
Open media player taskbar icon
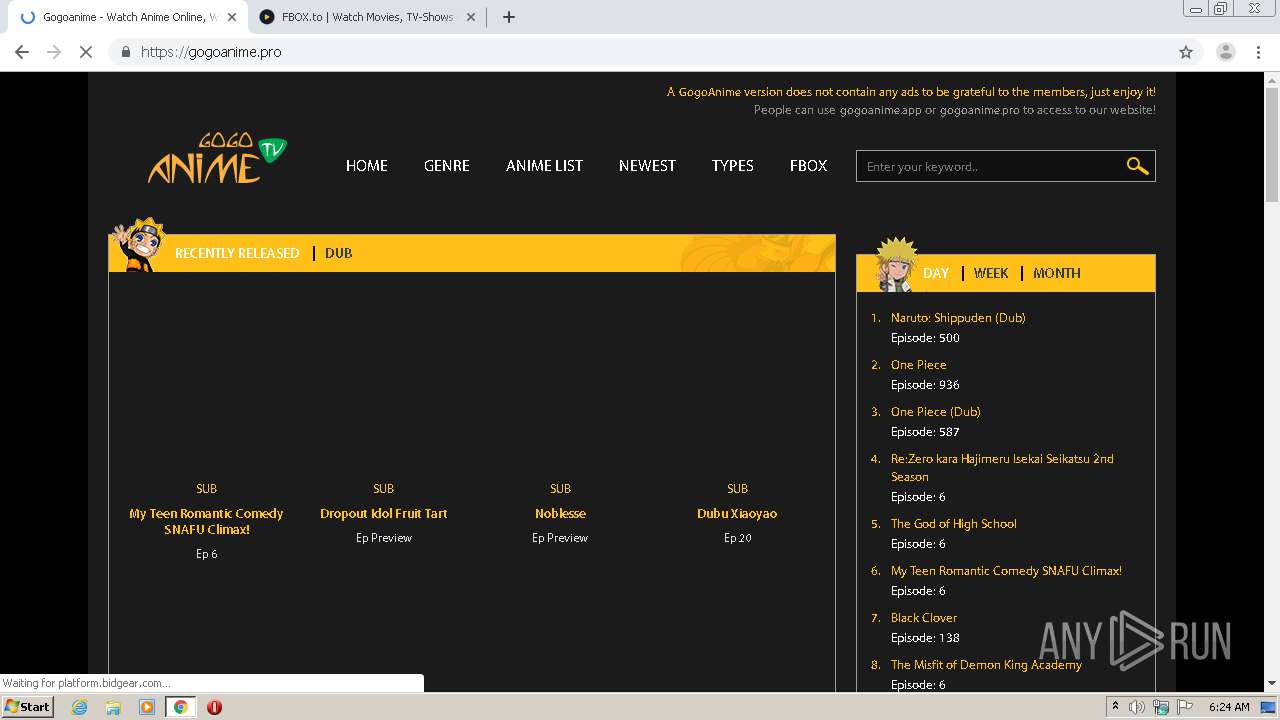(147, 707)
